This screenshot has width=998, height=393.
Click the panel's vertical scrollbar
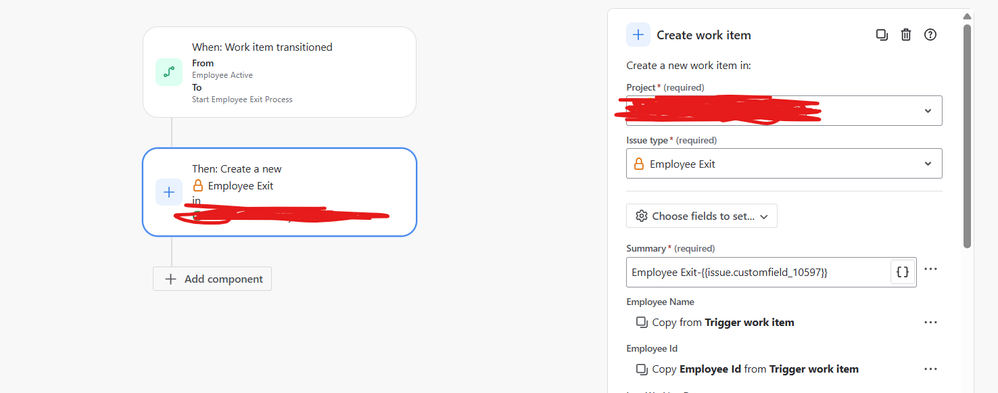tap(967, 135)
